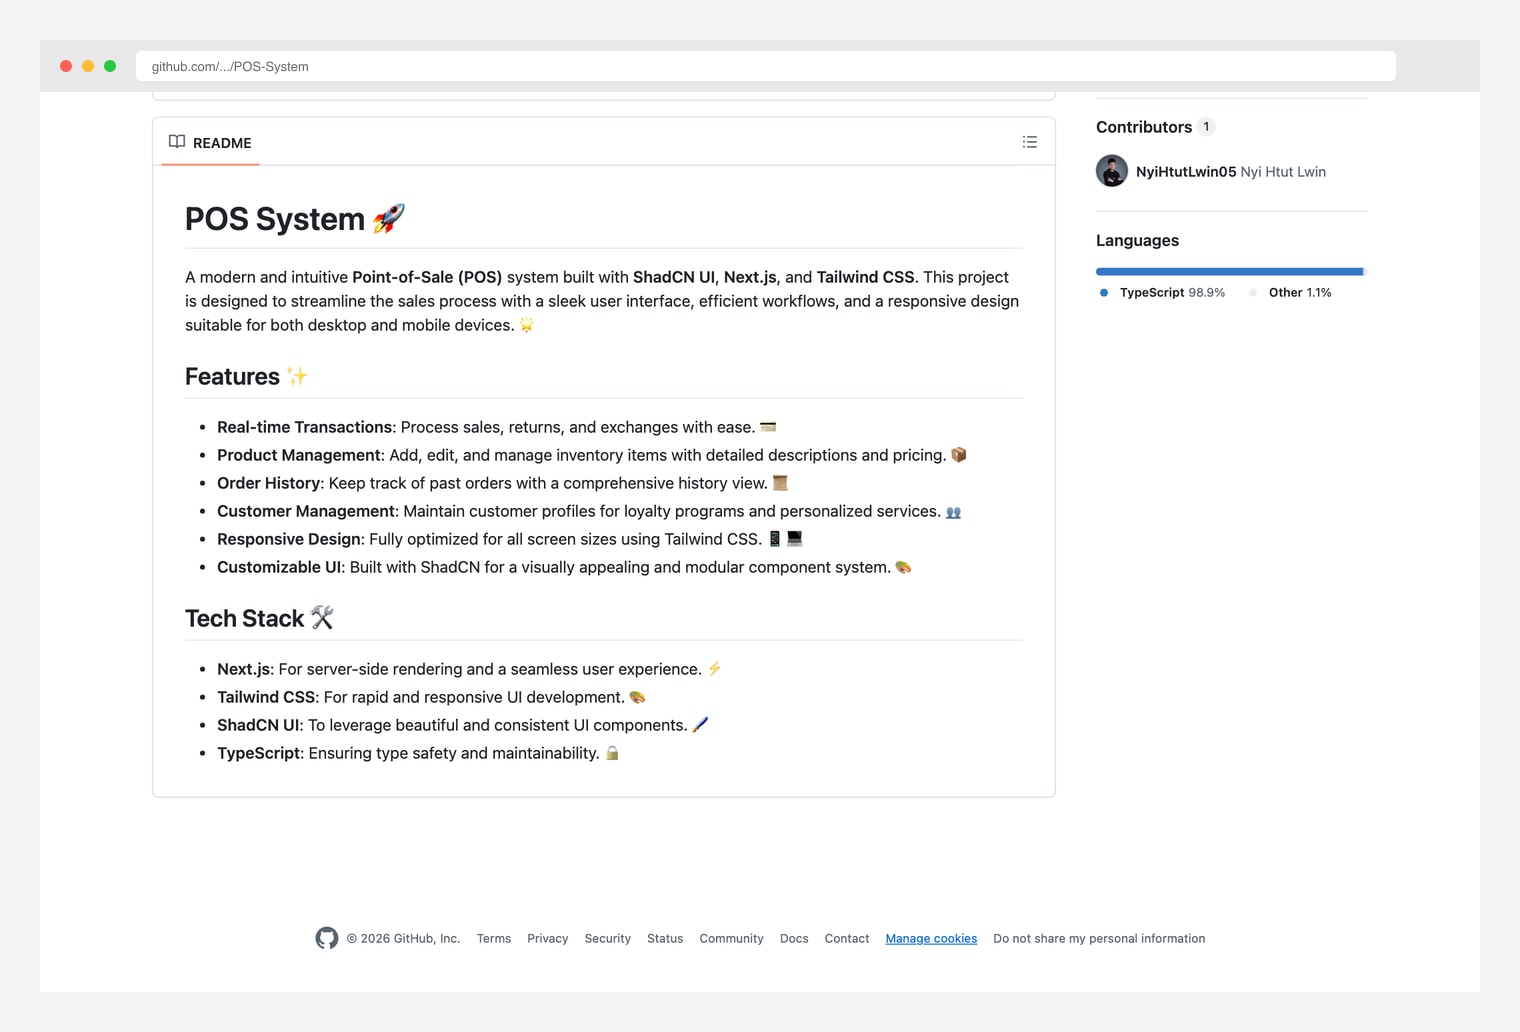Image resolution: width=1520 pixels, height=1032 pixels.
Task: Click the tools emoji beside Tech Stack
Action: 322,618
